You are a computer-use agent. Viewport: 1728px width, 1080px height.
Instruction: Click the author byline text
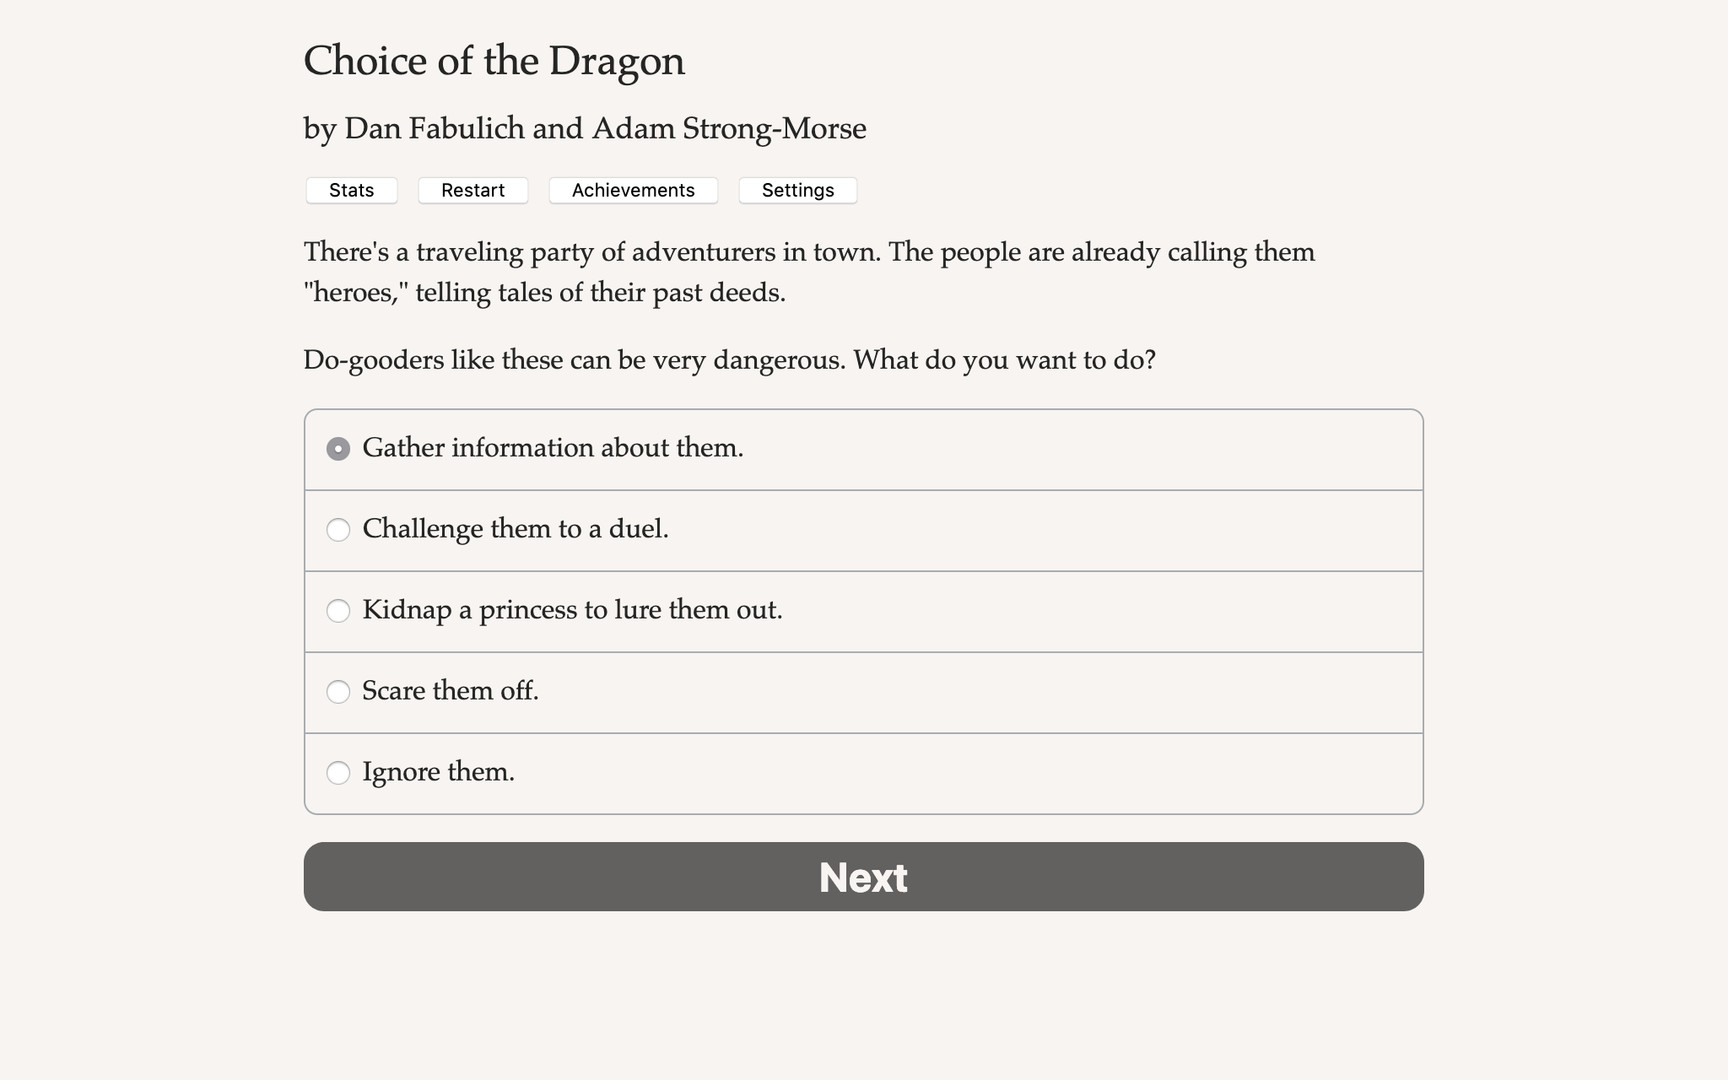pyautogui.click(x=584, y=128)
